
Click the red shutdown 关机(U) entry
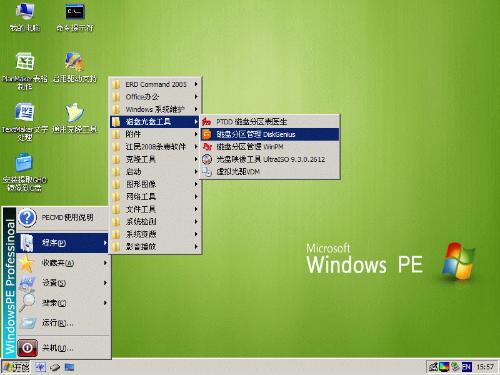[x=63, y=348]
